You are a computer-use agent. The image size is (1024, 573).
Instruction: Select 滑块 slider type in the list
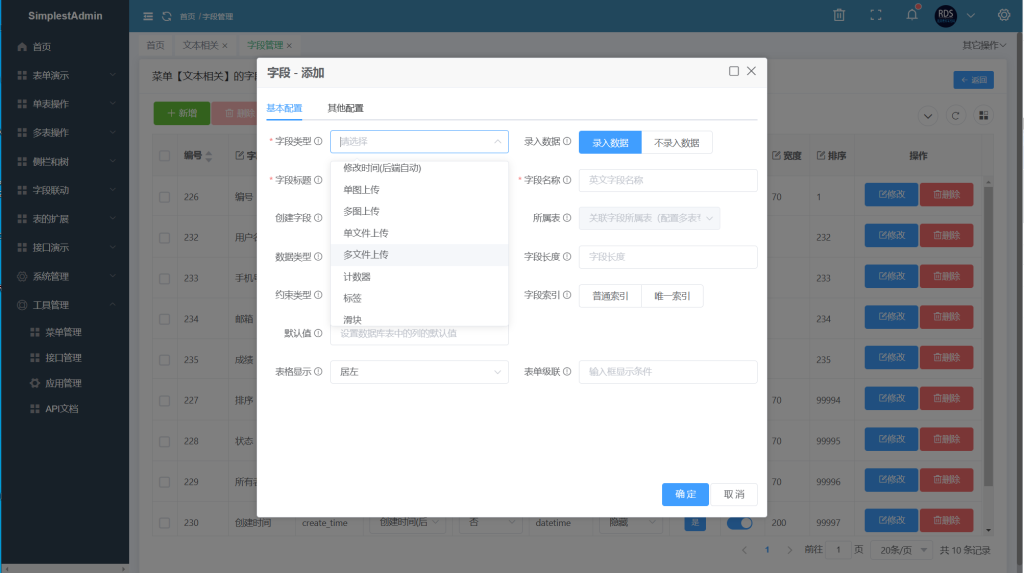click(x=353, y=319)
